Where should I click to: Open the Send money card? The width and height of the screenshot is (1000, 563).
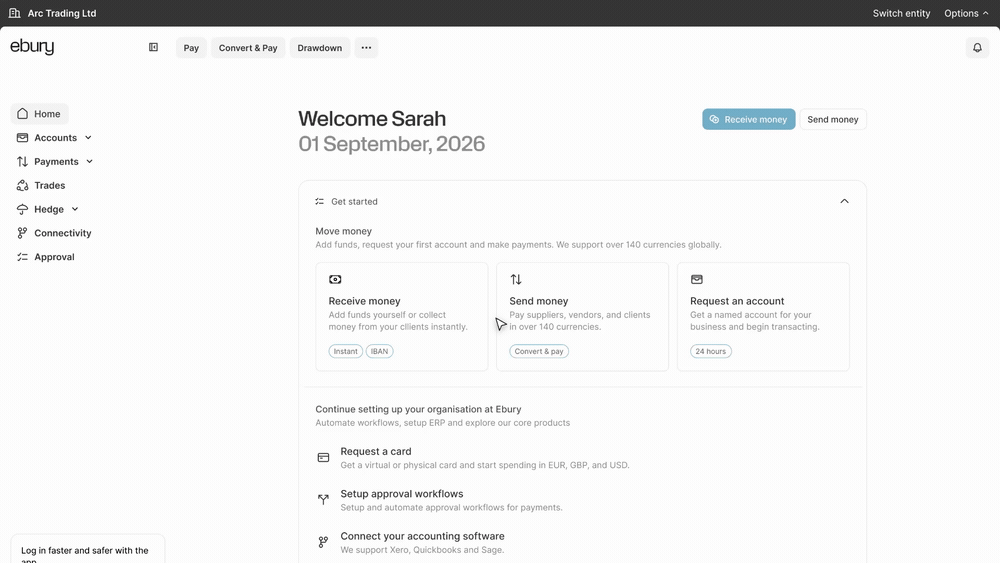tap(582, 316)
